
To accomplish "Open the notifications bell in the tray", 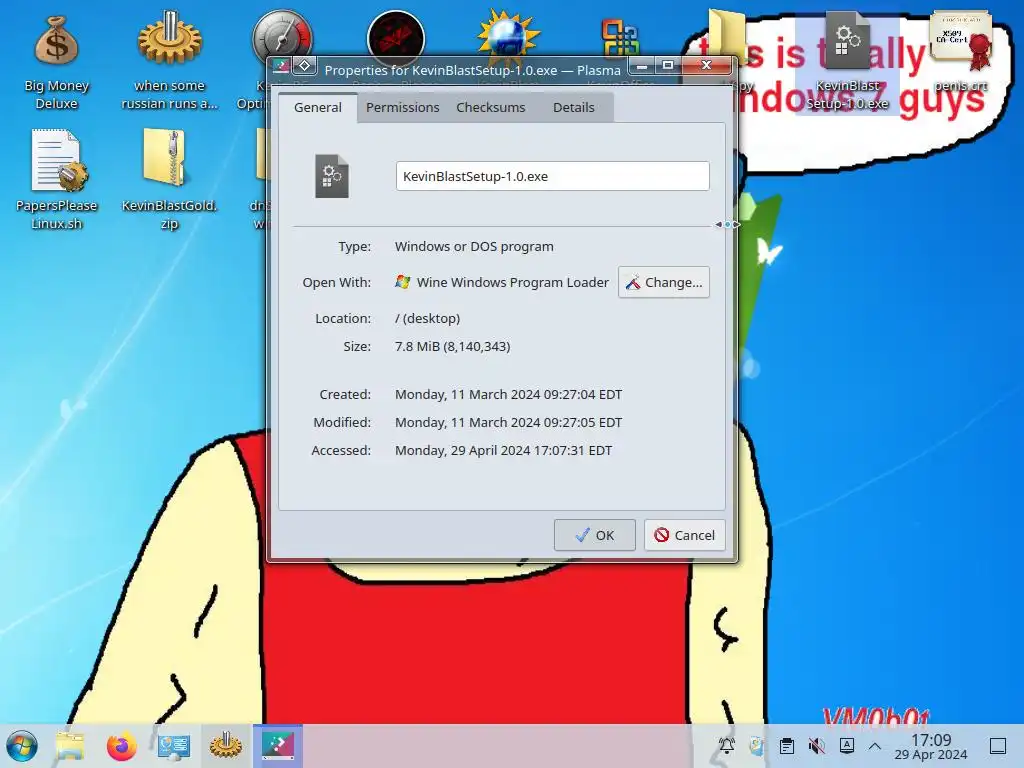I will point(726,746).
